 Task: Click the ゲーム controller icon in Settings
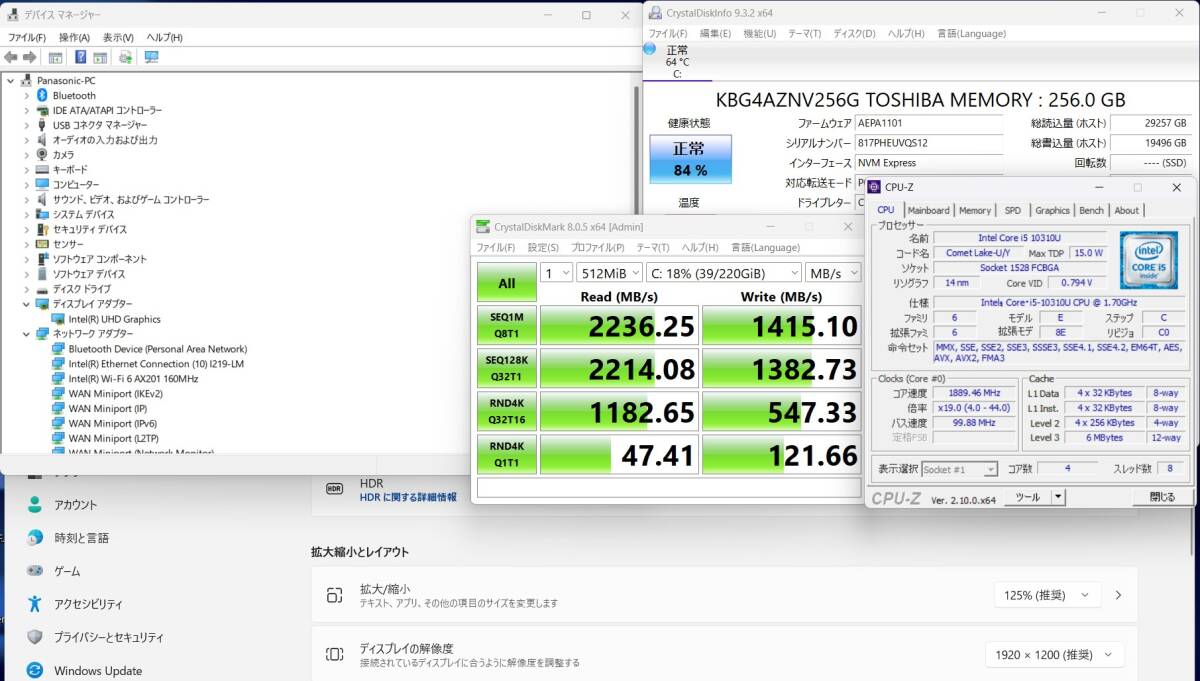tap(35, 571)
